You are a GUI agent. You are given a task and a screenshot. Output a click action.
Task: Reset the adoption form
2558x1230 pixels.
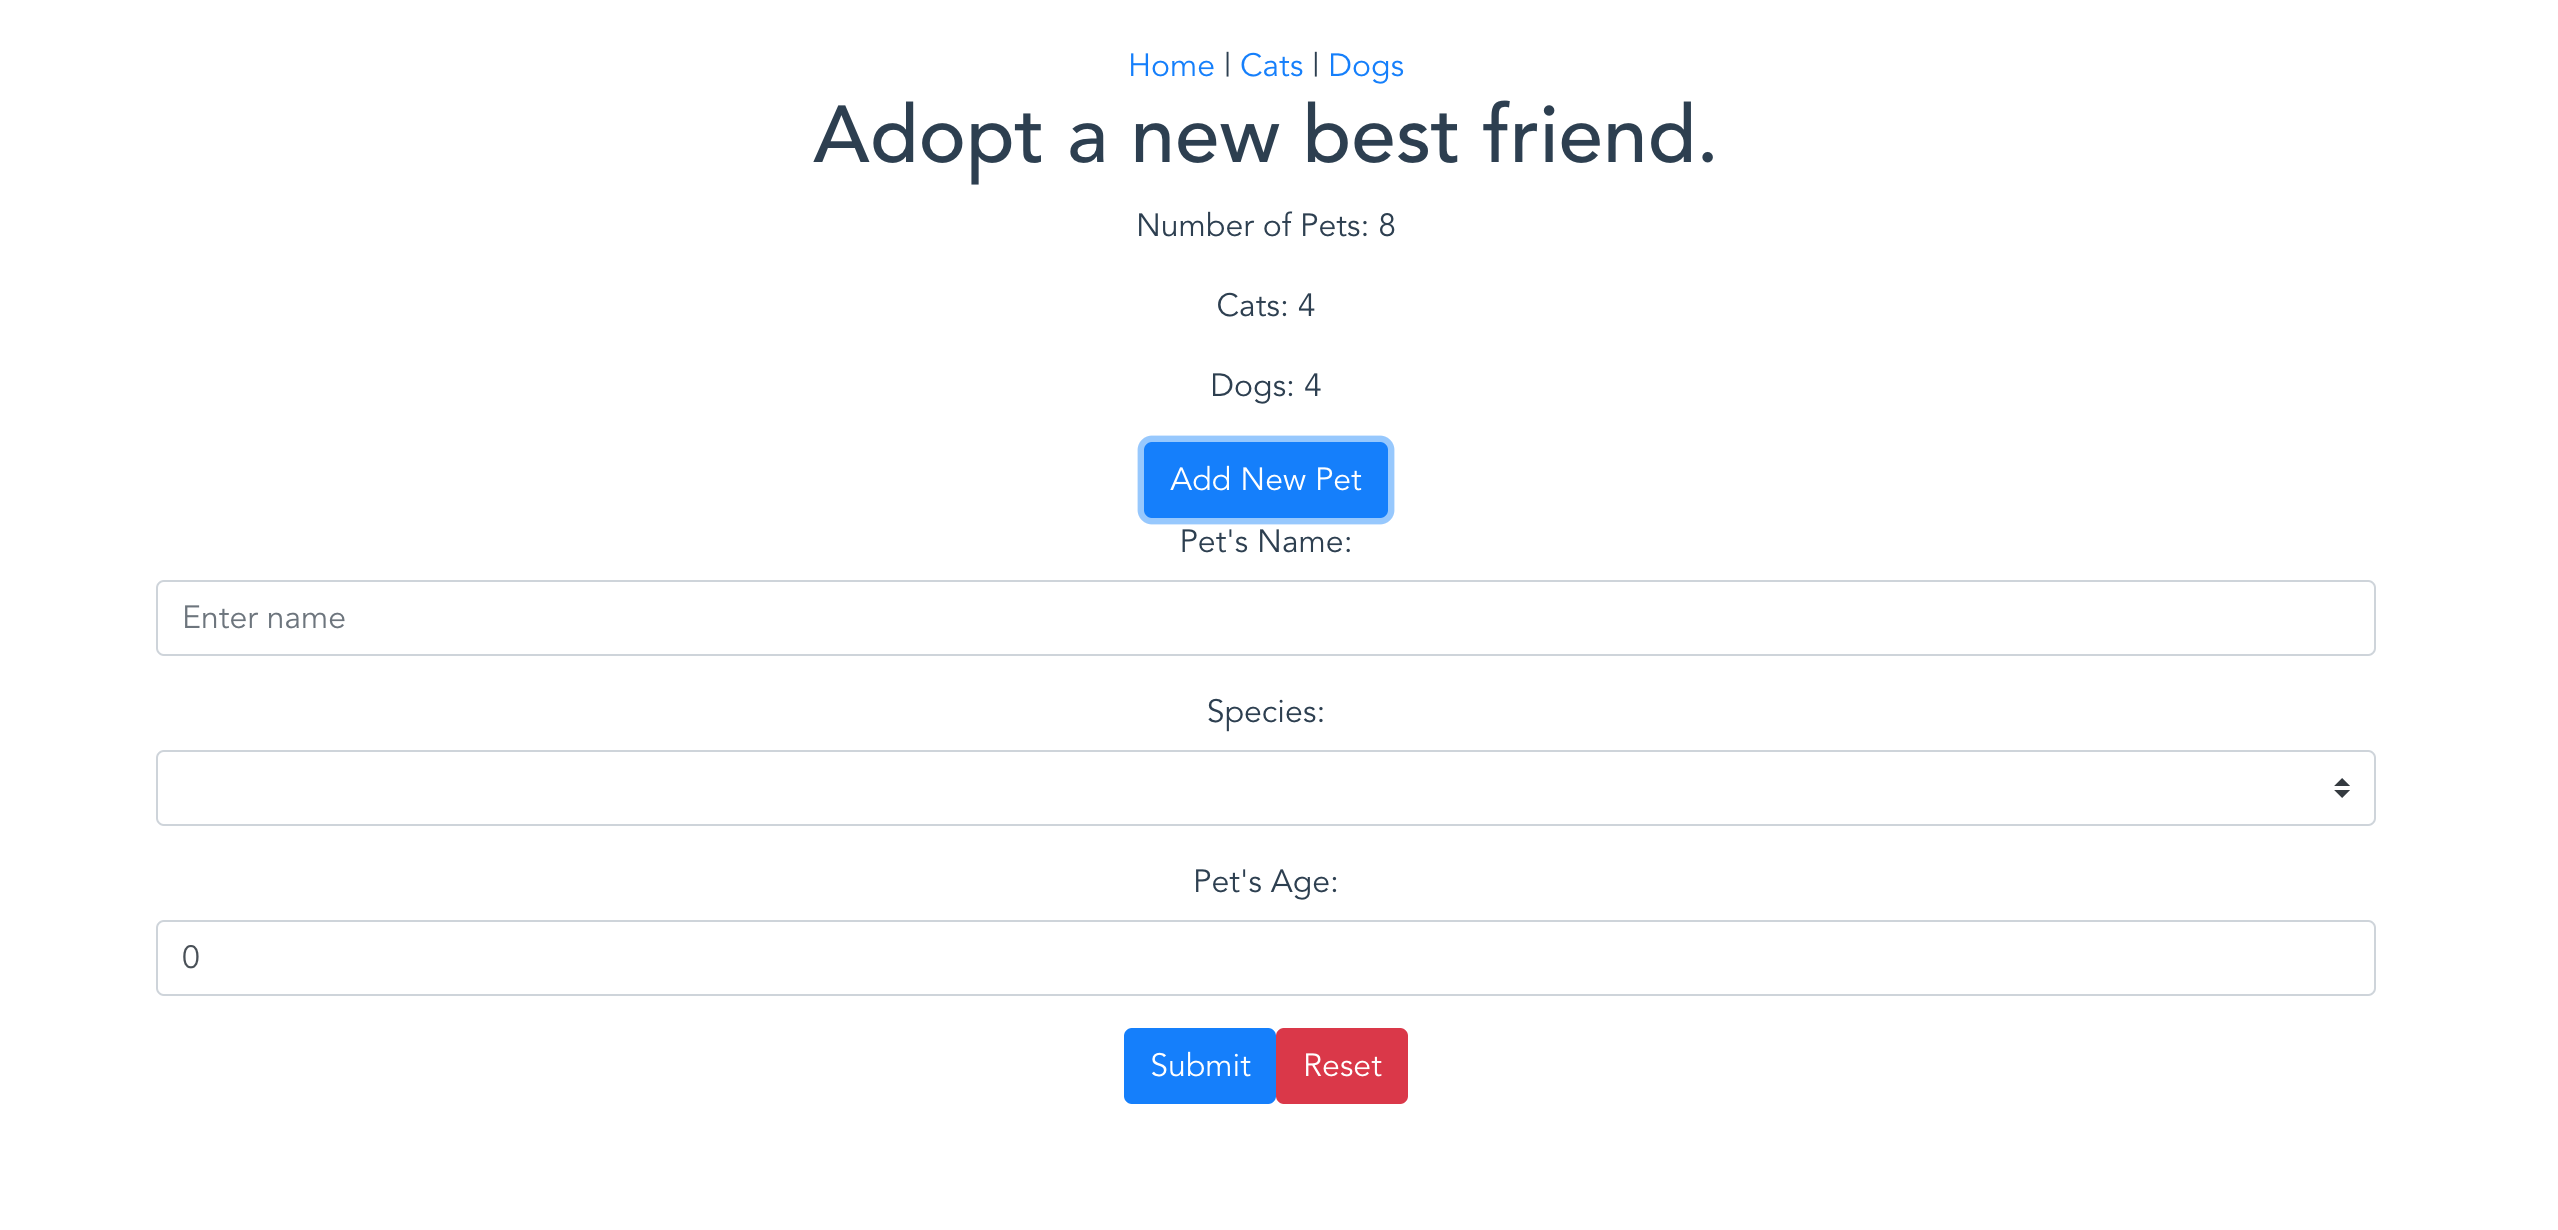1341,1065
